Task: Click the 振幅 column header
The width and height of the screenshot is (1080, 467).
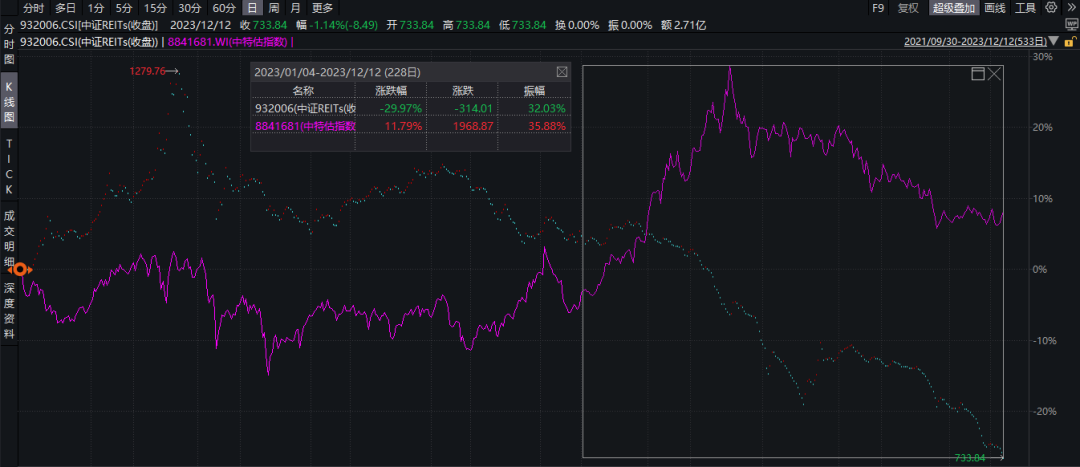Action: coord(534,90)
